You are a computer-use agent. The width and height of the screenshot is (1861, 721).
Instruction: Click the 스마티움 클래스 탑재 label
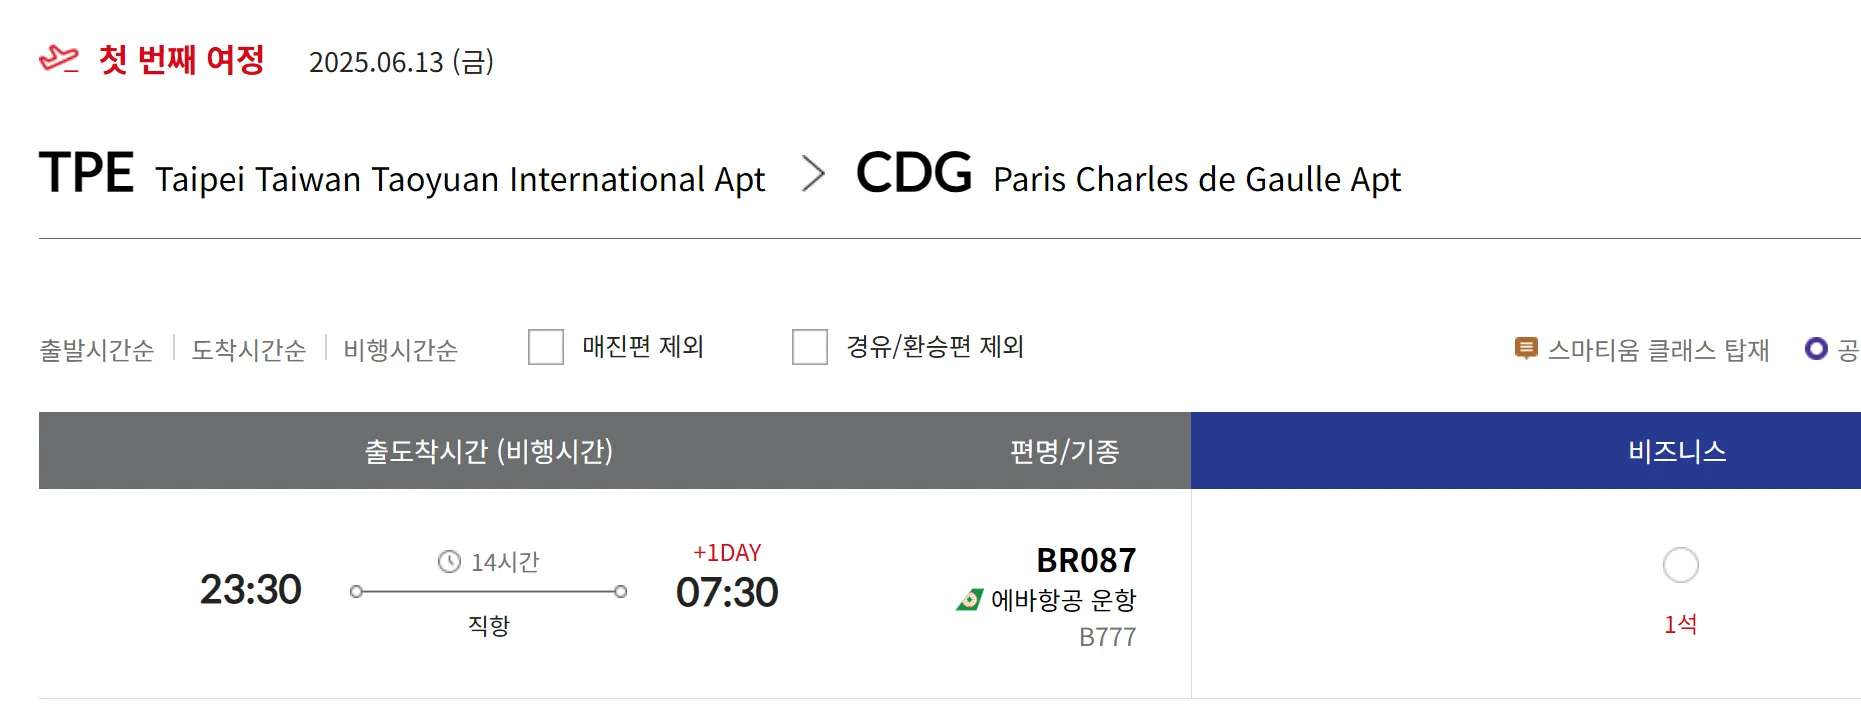(x=1659, y=350)
